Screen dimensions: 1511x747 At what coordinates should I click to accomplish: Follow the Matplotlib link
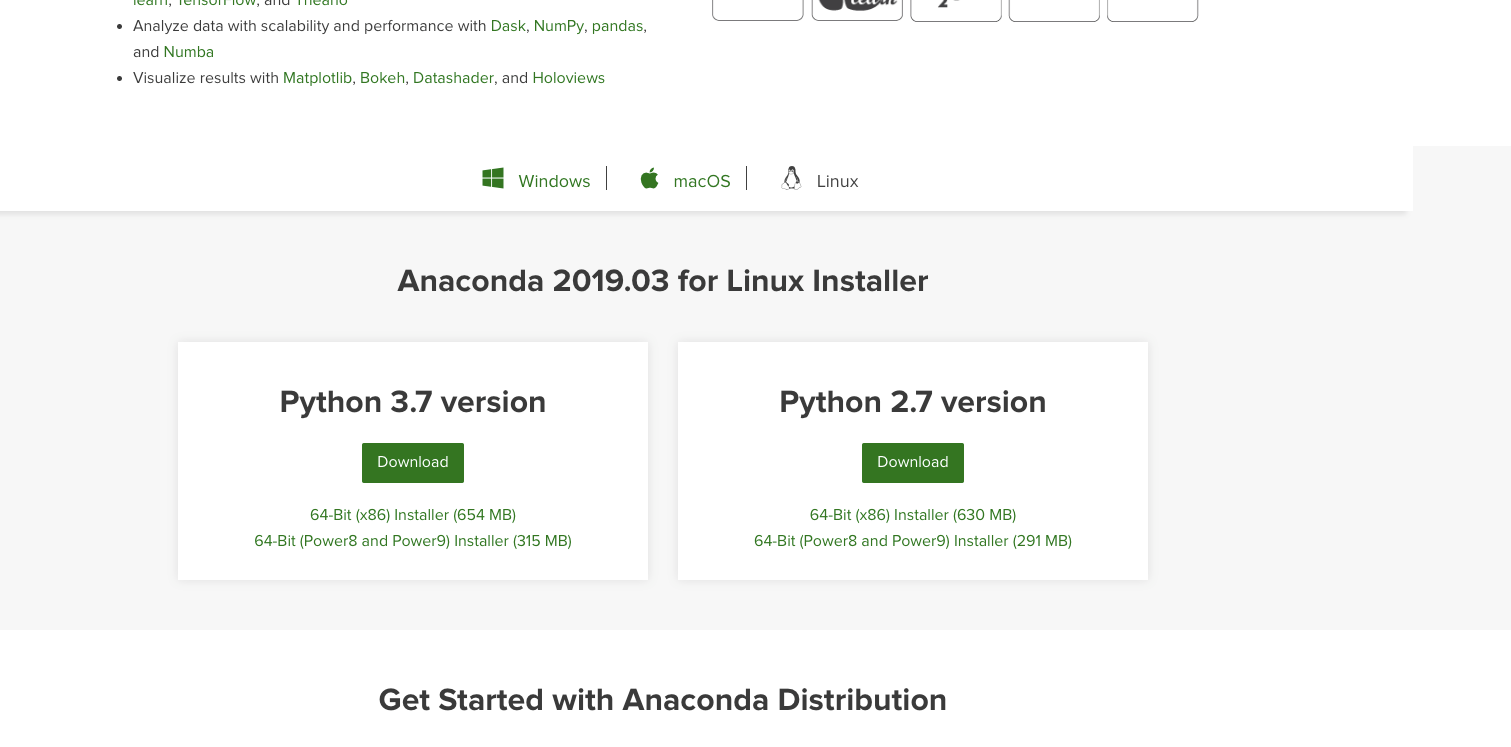317,78
